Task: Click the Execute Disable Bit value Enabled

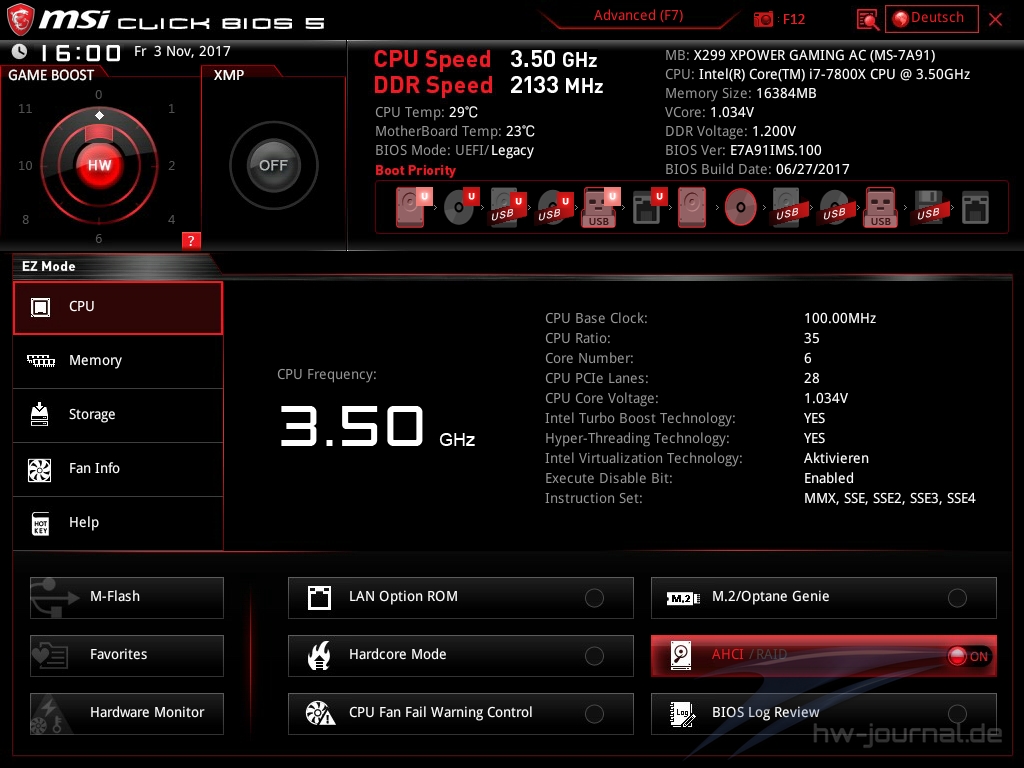Action: (829, 478)
